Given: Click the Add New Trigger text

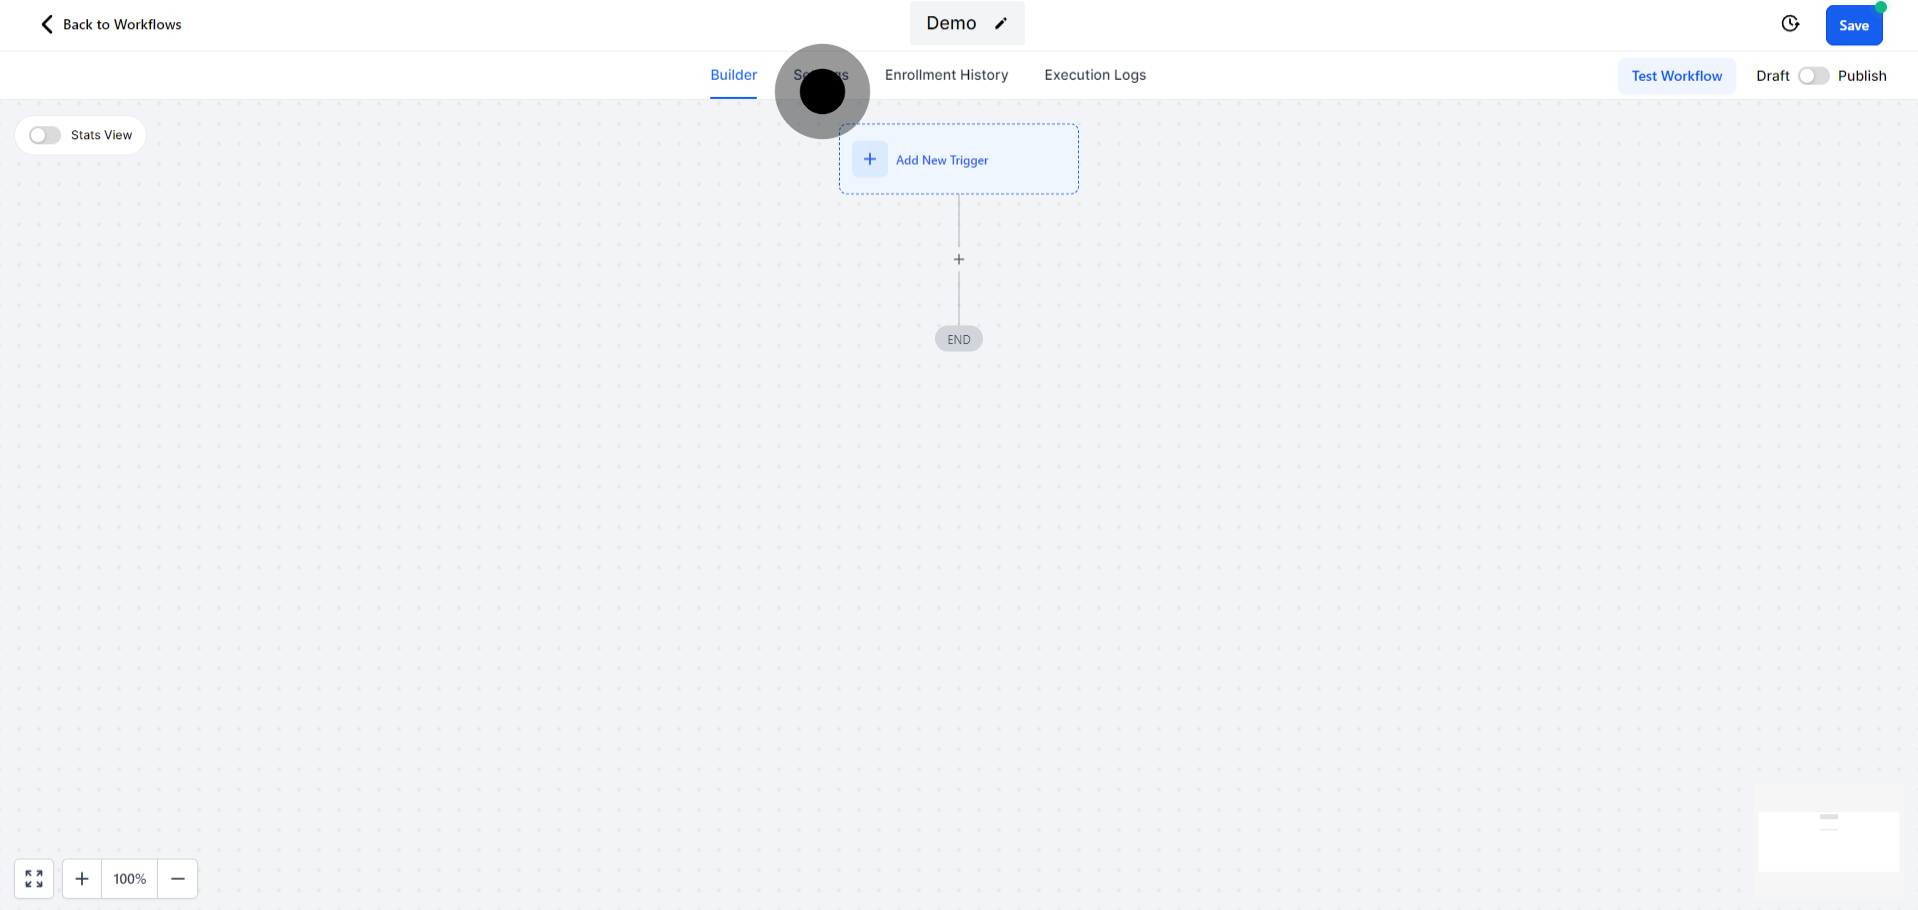Looking at the screenshot, I should pyautogui.click(x=941, y=160).
